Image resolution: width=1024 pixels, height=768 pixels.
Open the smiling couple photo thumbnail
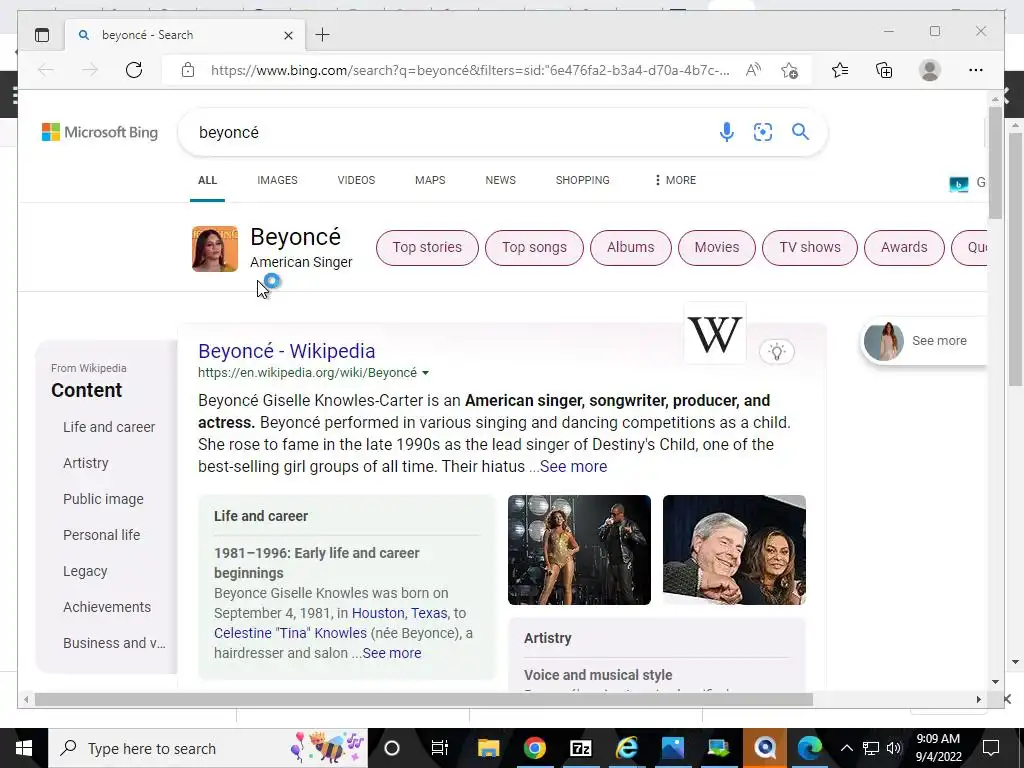(734, 550)
